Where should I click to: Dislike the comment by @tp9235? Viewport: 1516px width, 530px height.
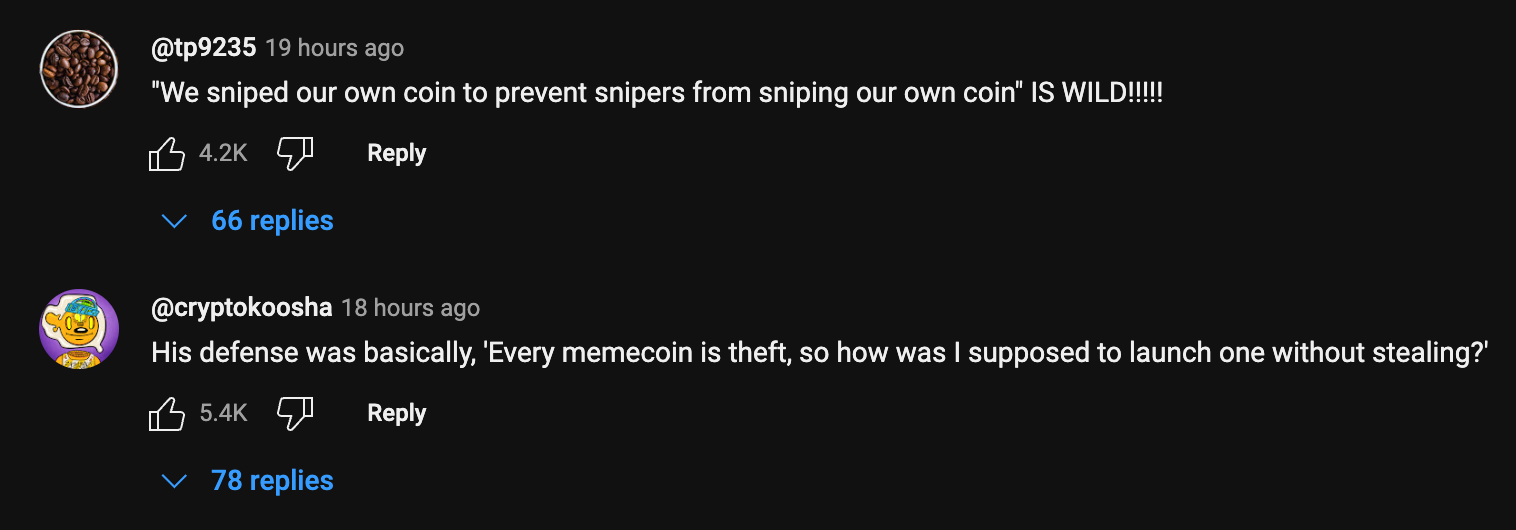295,153
